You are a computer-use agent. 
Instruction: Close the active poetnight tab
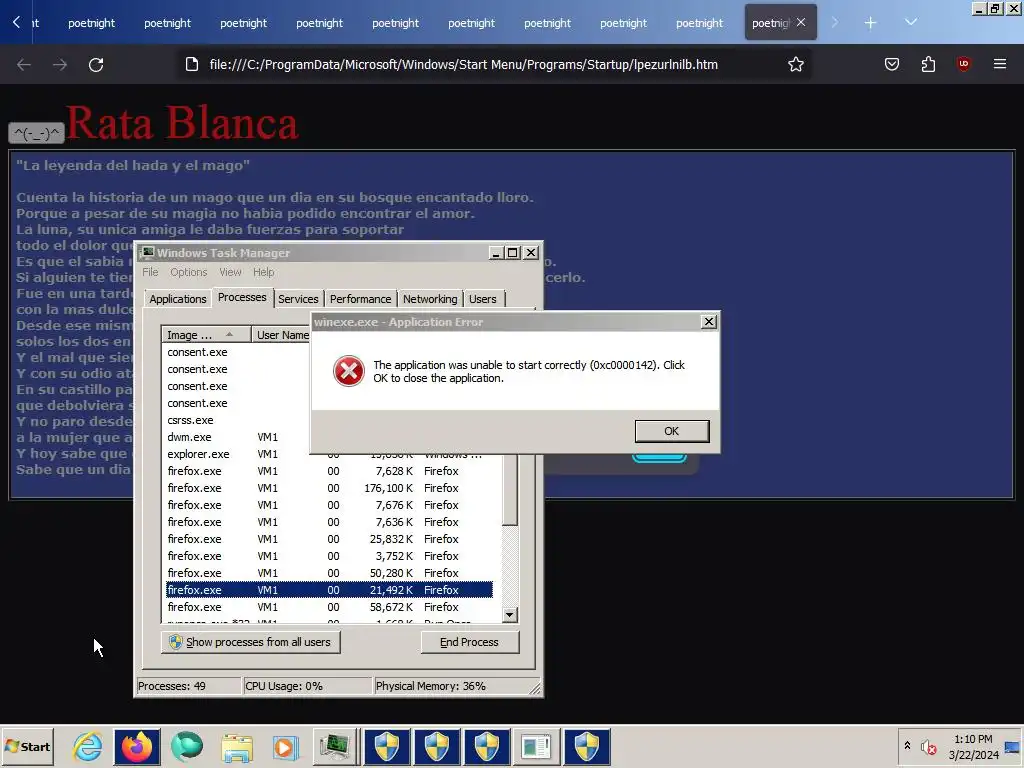[801, 22]
